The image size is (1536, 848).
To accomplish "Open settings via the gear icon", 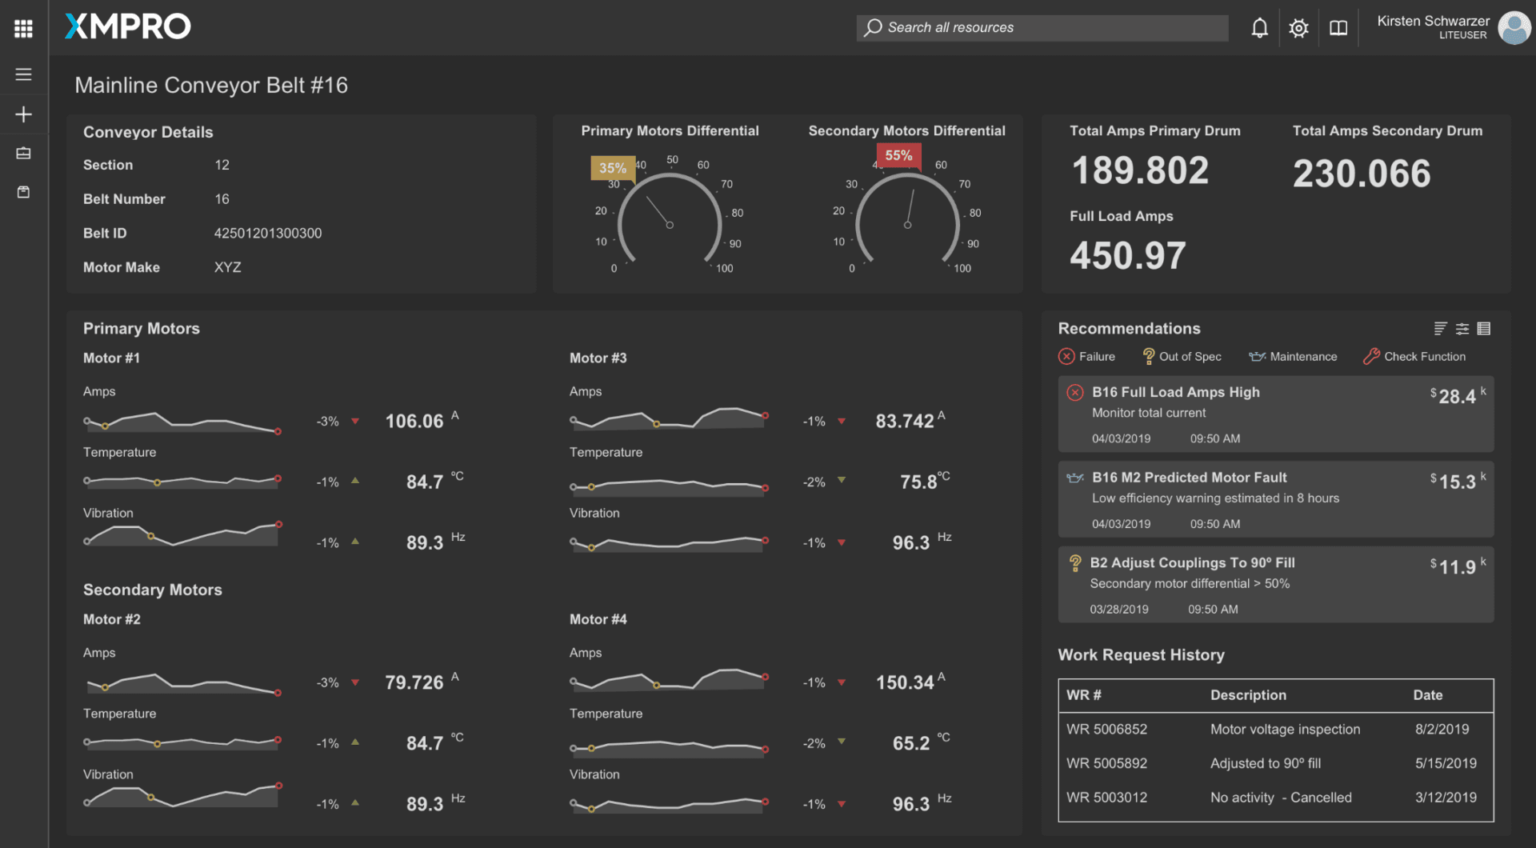I will [1298, 28].
